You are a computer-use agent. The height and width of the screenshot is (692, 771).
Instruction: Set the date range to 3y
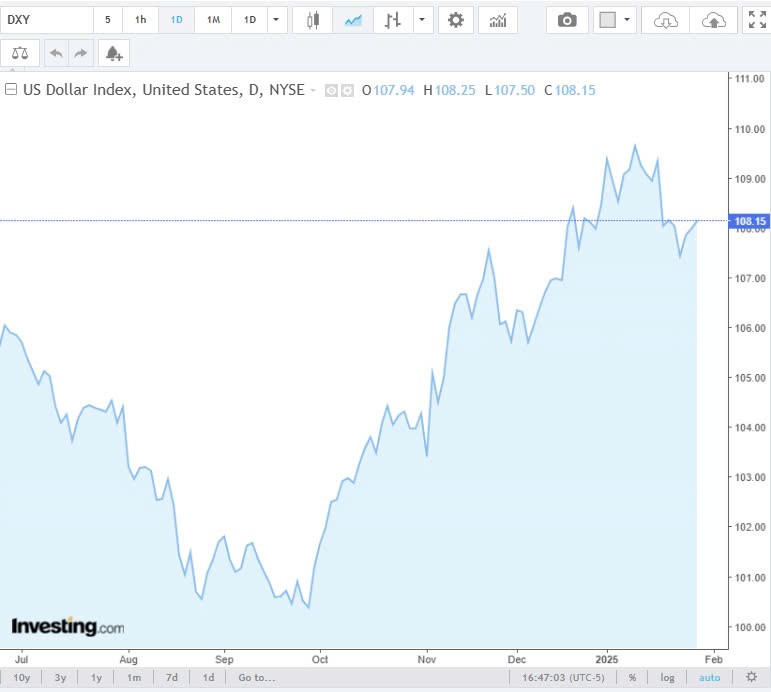tap(60, 677)
